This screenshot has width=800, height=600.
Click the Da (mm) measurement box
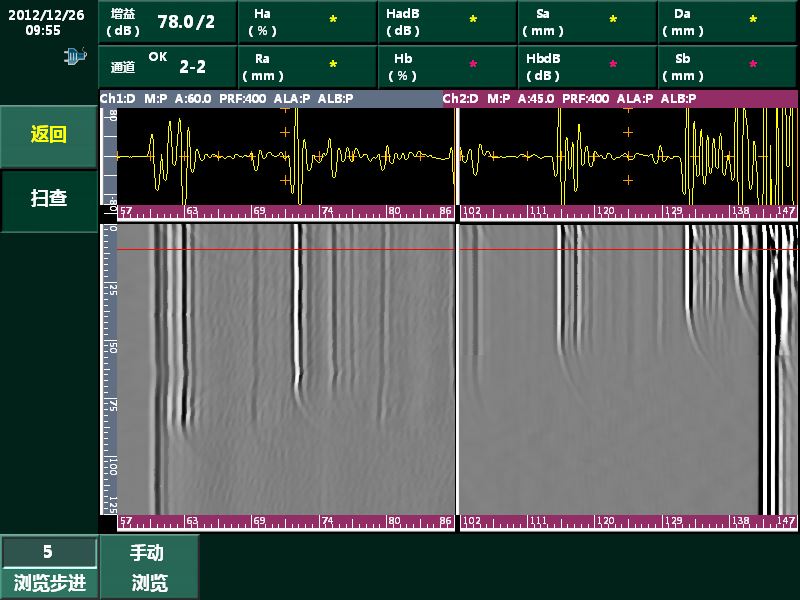[x=728, y=22]
